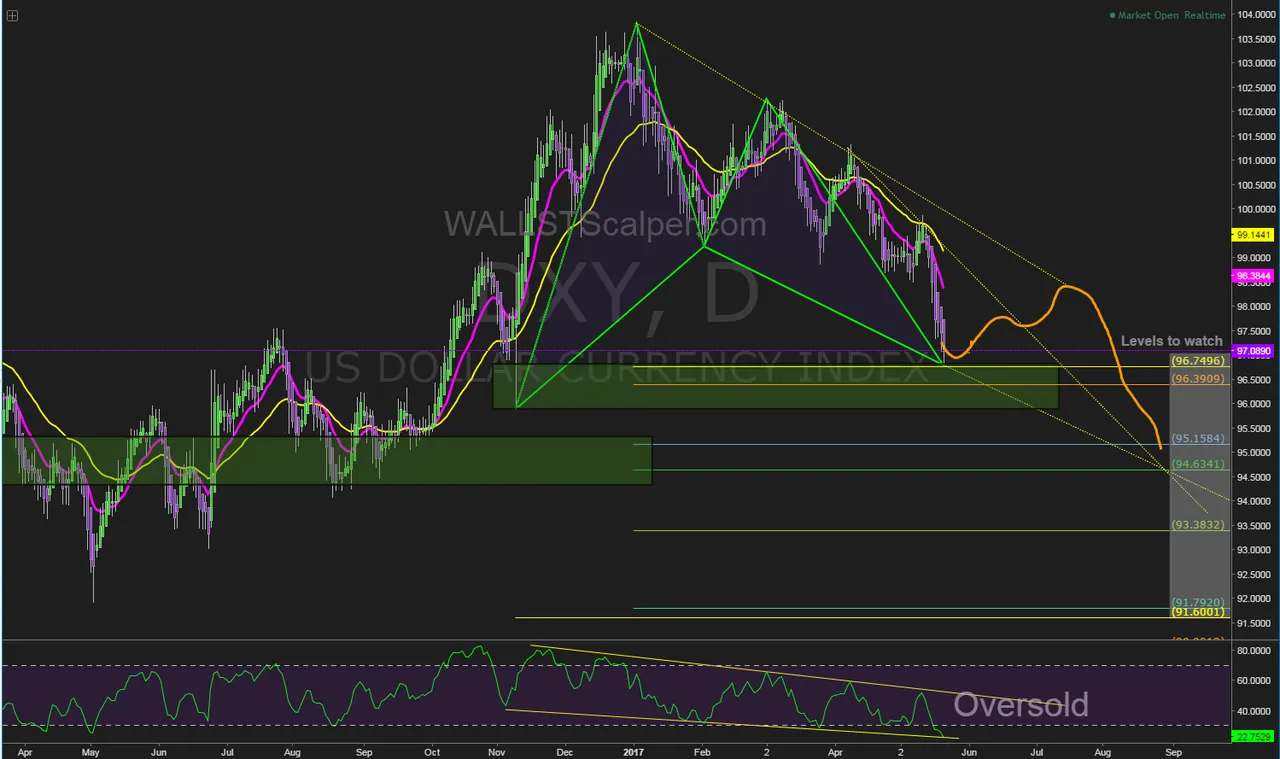
Task: Click the purple 97.0890 current price label
Action: point(1255,351)
